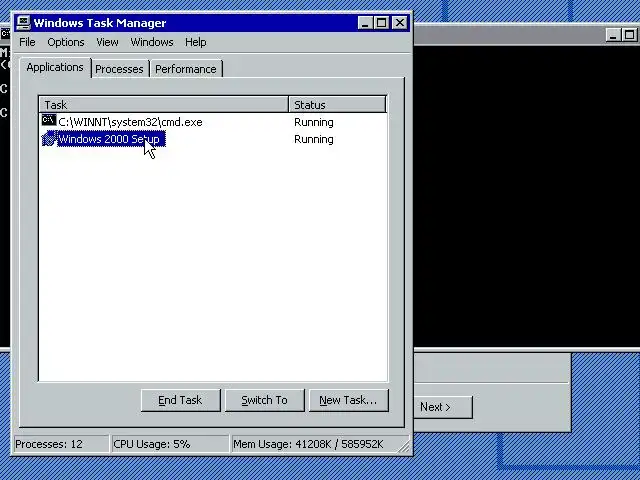Click the Task Manager title bar icon
640x480 pixels.
[x=23, y=23]
